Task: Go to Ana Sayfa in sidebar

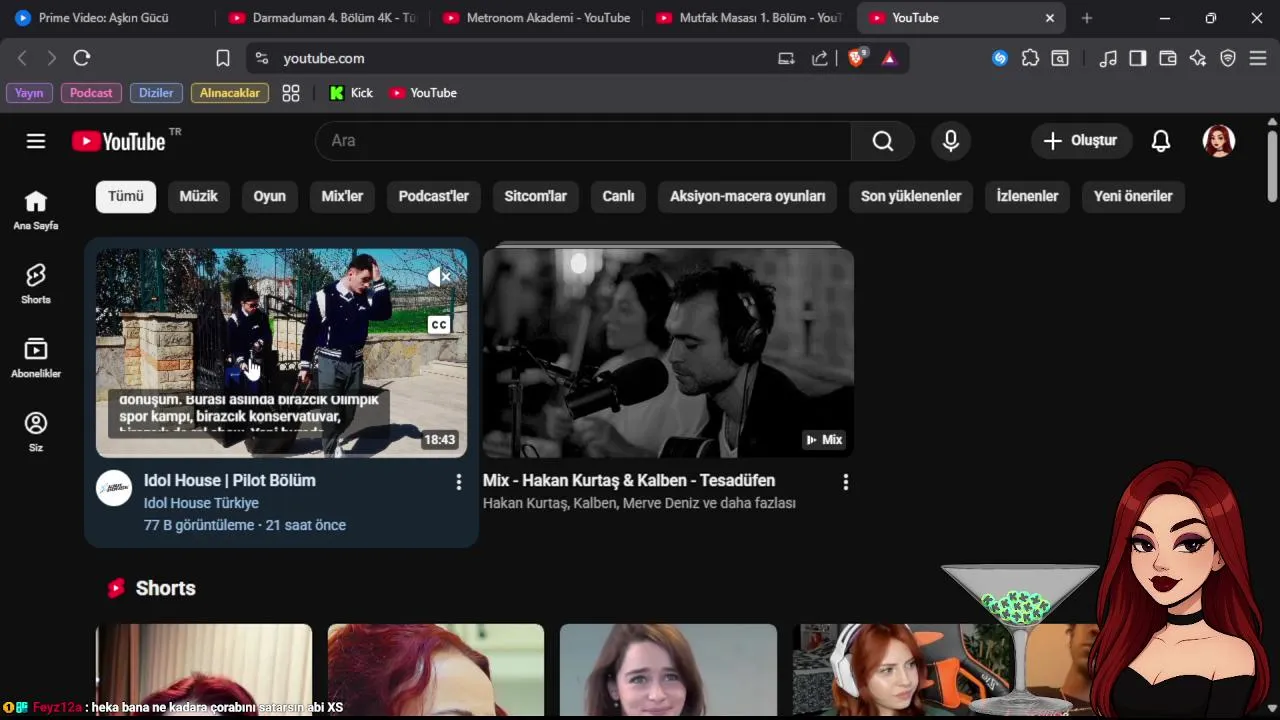Action: click(36, 210)
